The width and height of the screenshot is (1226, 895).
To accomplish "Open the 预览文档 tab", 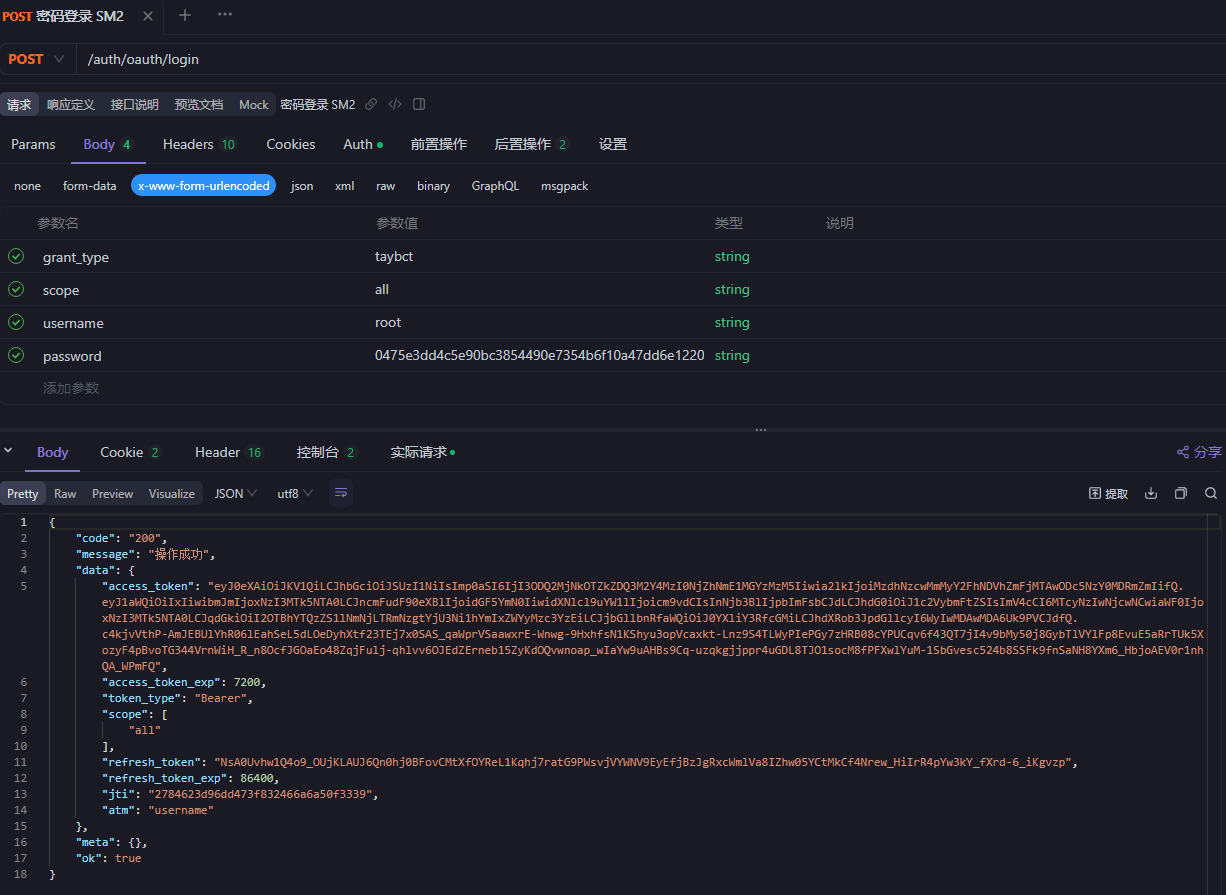I will tap(199, 104).
